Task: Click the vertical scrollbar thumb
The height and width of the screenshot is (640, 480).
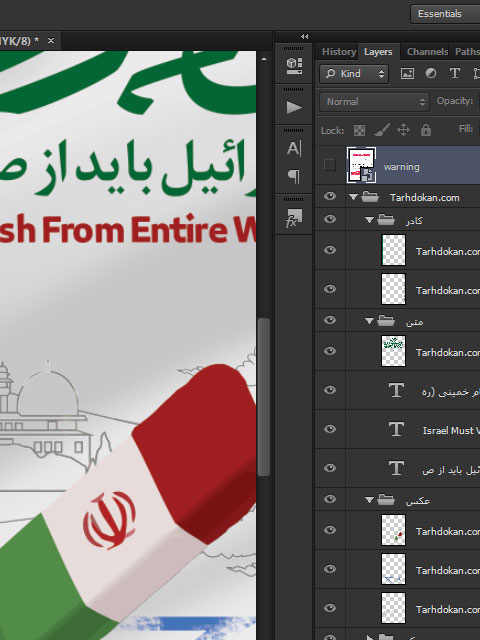Action: (264, 397)
